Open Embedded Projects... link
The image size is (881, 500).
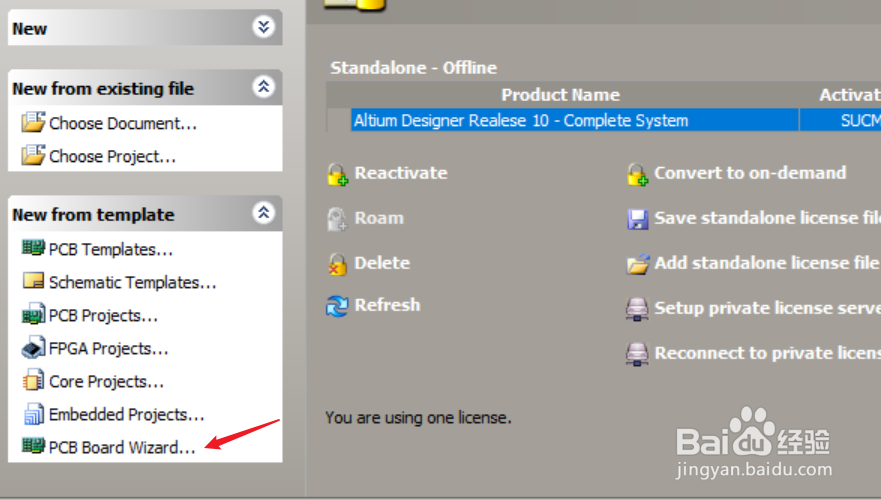pos(126,414)
